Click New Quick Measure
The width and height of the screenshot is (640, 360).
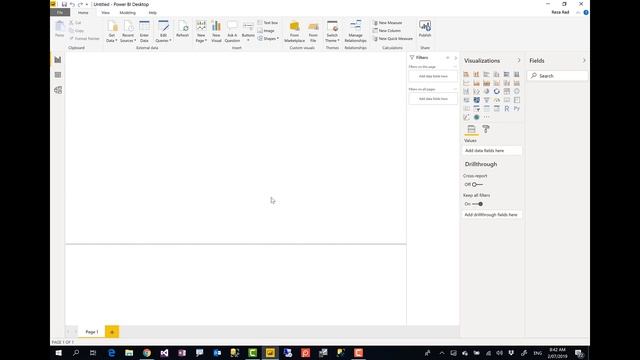point(393,38)
